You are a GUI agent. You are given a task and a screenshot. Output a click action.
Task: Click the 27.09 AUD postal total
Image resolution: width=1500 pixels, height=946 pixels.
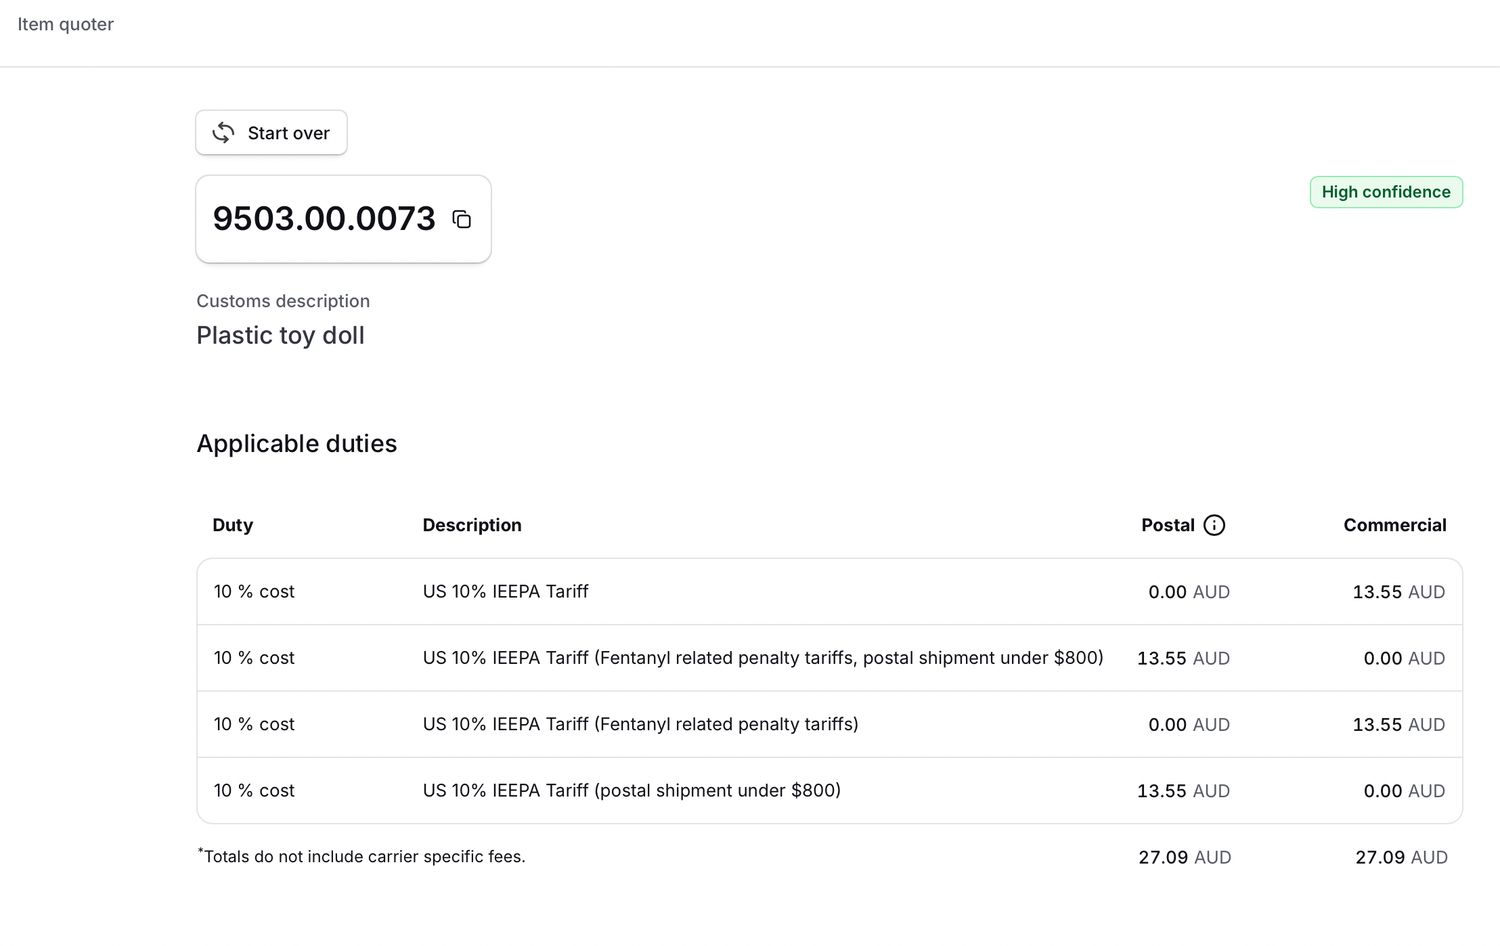[1184, 857]
